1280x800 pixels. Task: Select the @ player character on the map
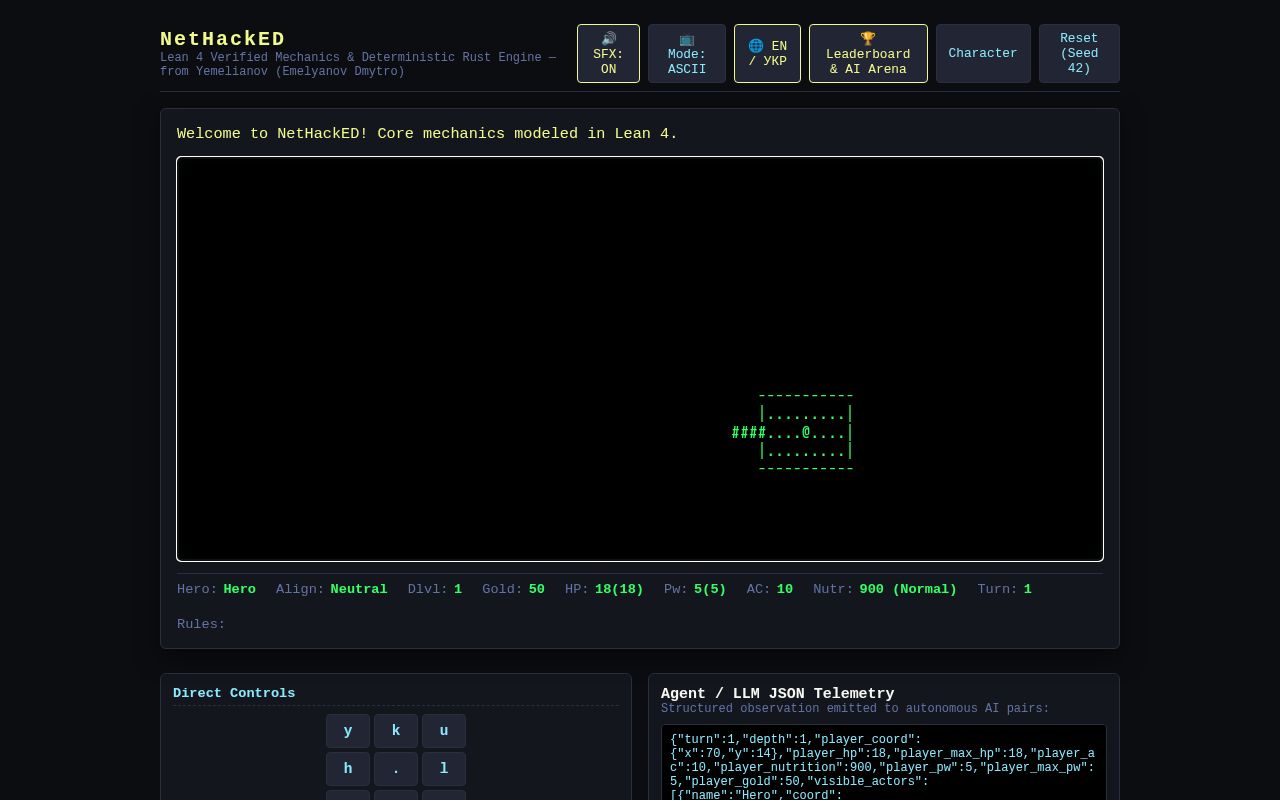pyautogui.click(x=806, y=433)
